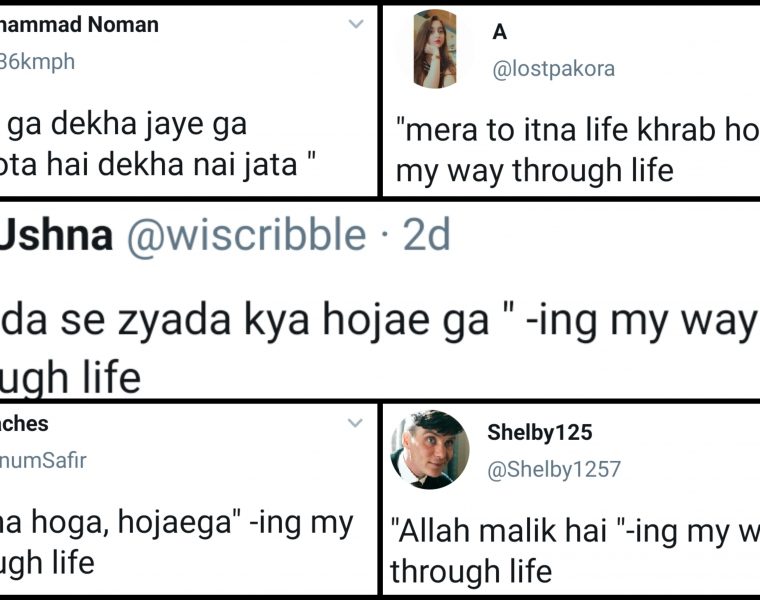Select the display name "A"
This screenshot has height=600, width=760.
pos(500,32)
